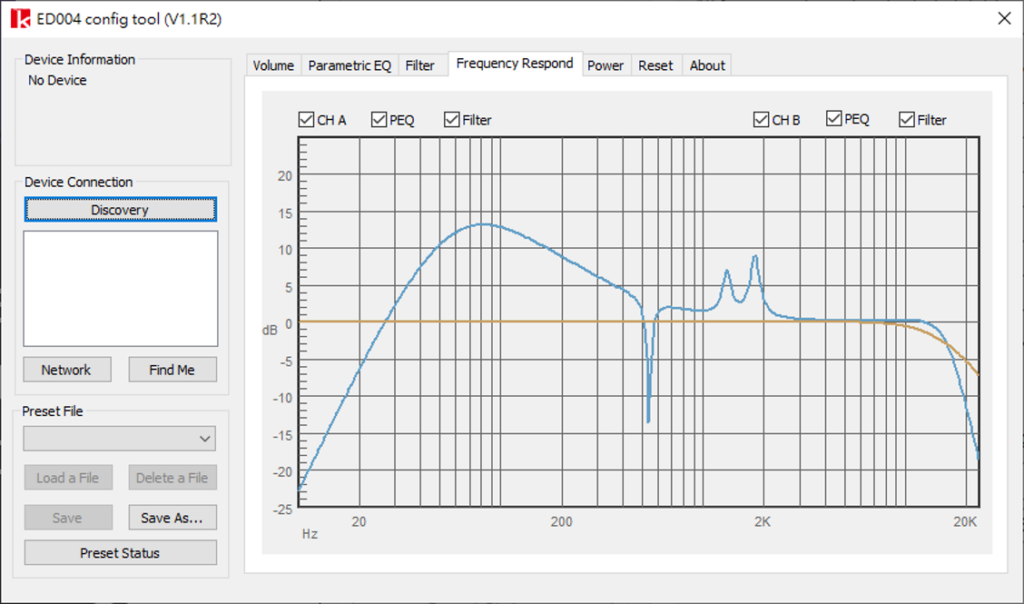Toggle the PEQ checkbox for channel A
Viewport: 1024px width, 604px height.
point(379,119)
